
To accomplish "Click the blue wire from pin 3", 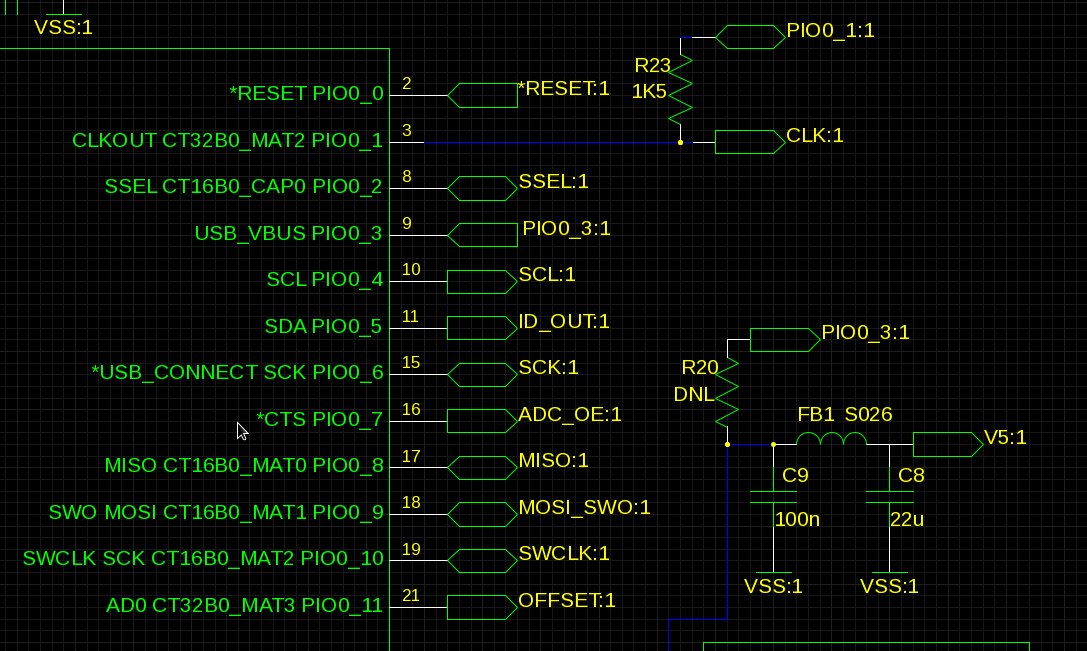I will click(550, 142).
